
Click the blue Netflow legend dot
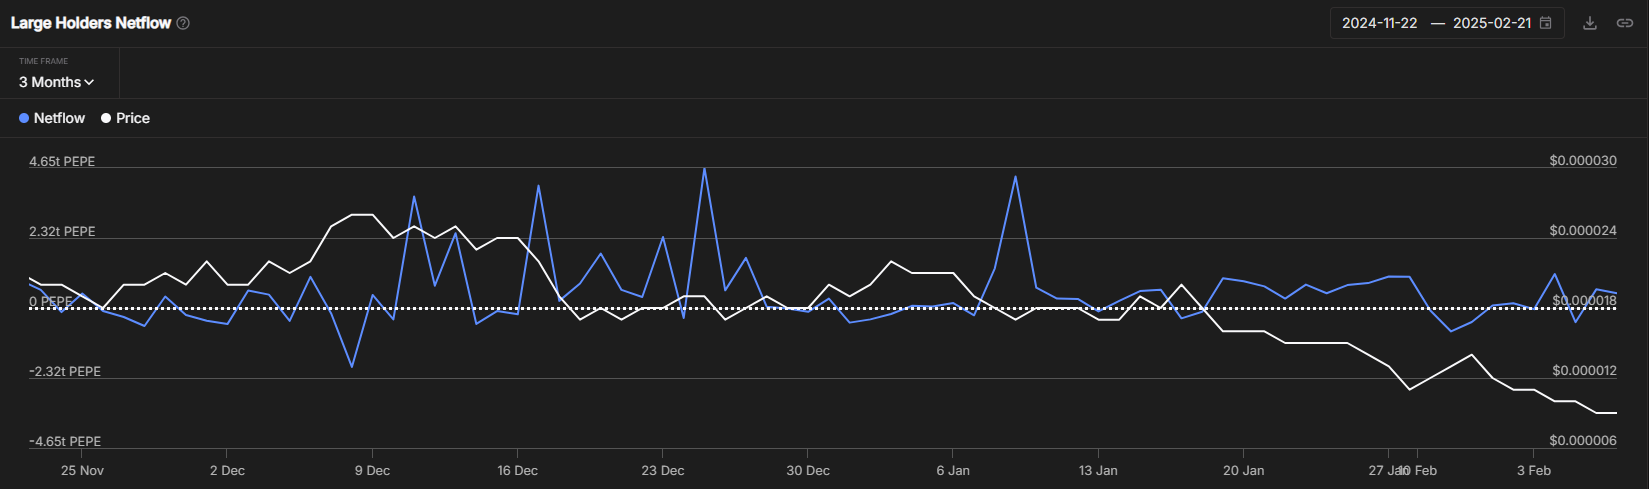point(24,118)
